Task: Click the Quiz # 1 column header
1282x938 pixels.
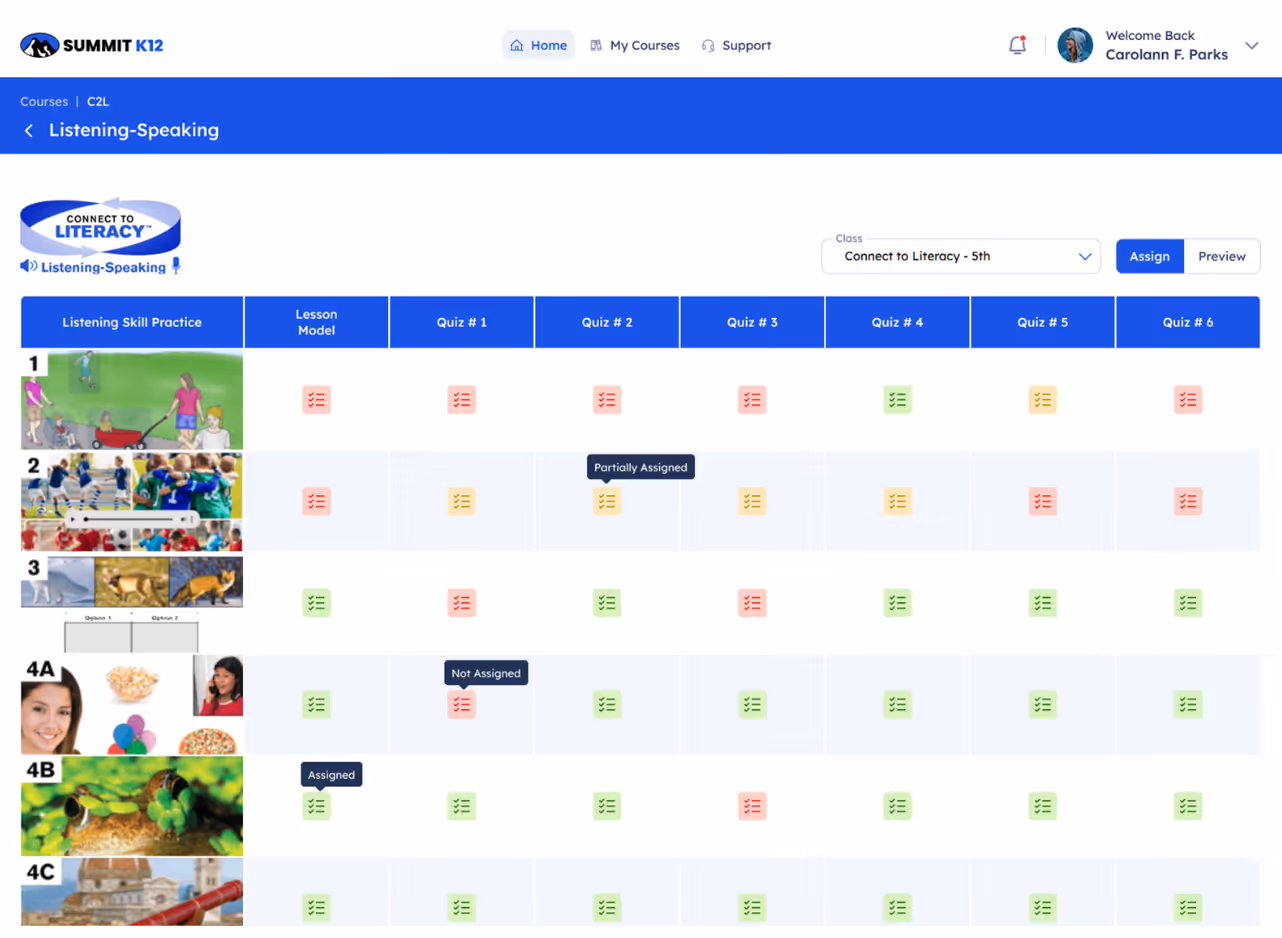Action: 462,322
